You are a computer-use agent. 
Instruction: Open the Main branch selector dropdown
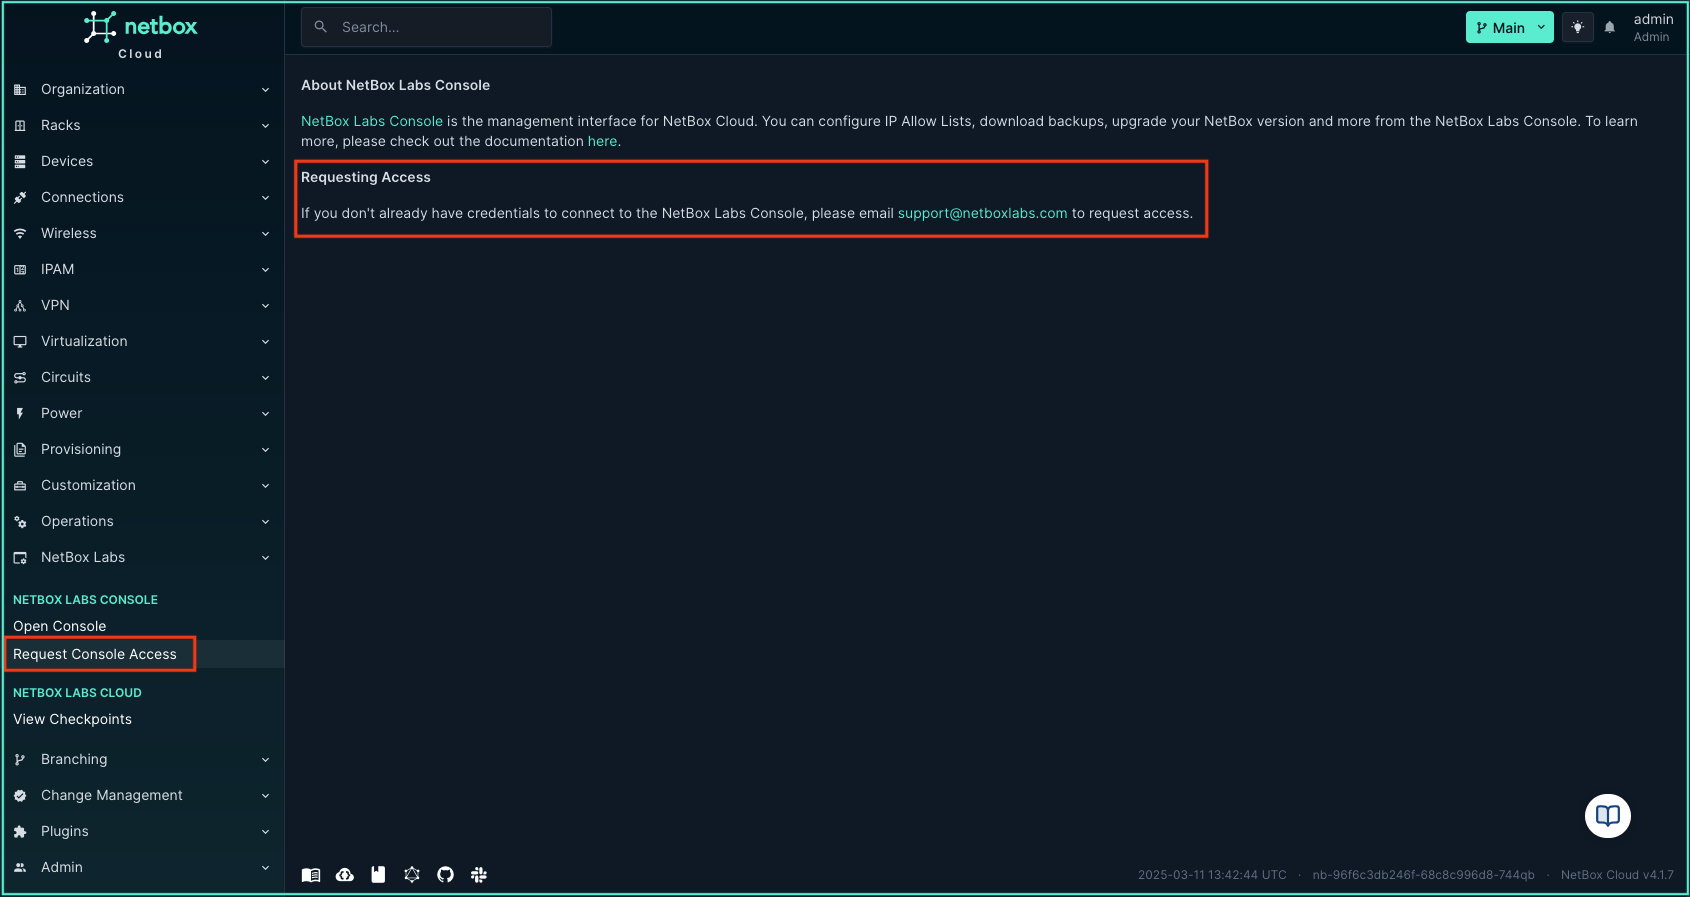[x=1509, y=28]
